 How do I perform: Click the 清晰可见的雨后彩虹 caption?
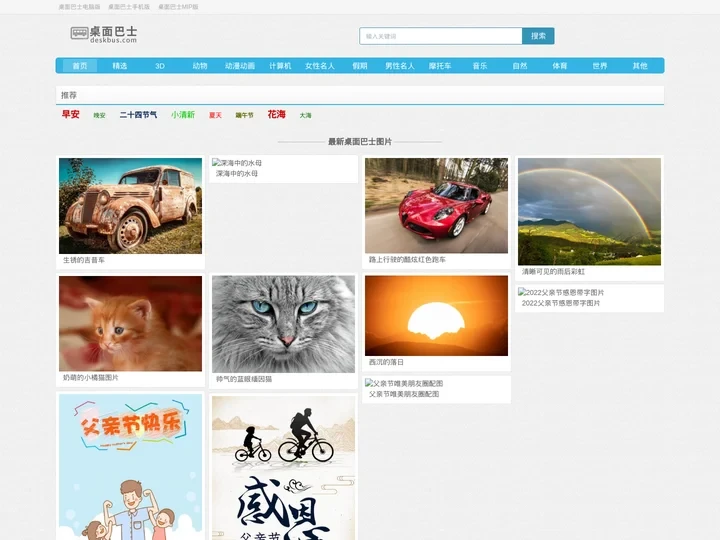[x=553, y=272]
